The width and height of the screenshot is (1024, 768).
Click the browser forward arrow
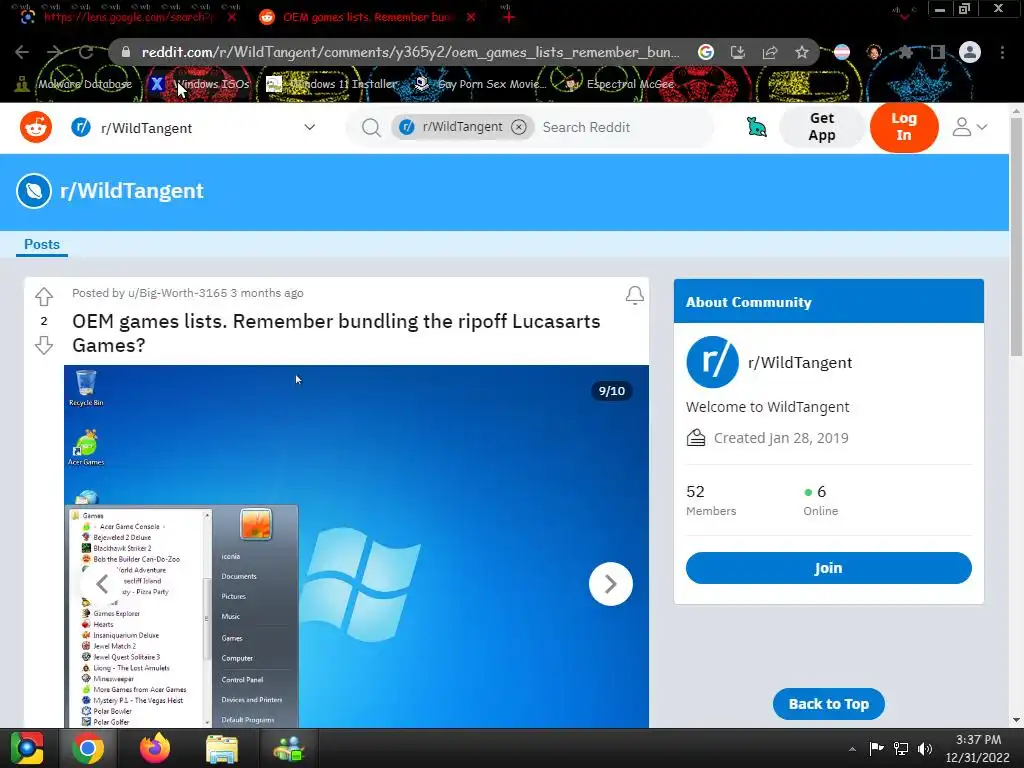[54, 52]
